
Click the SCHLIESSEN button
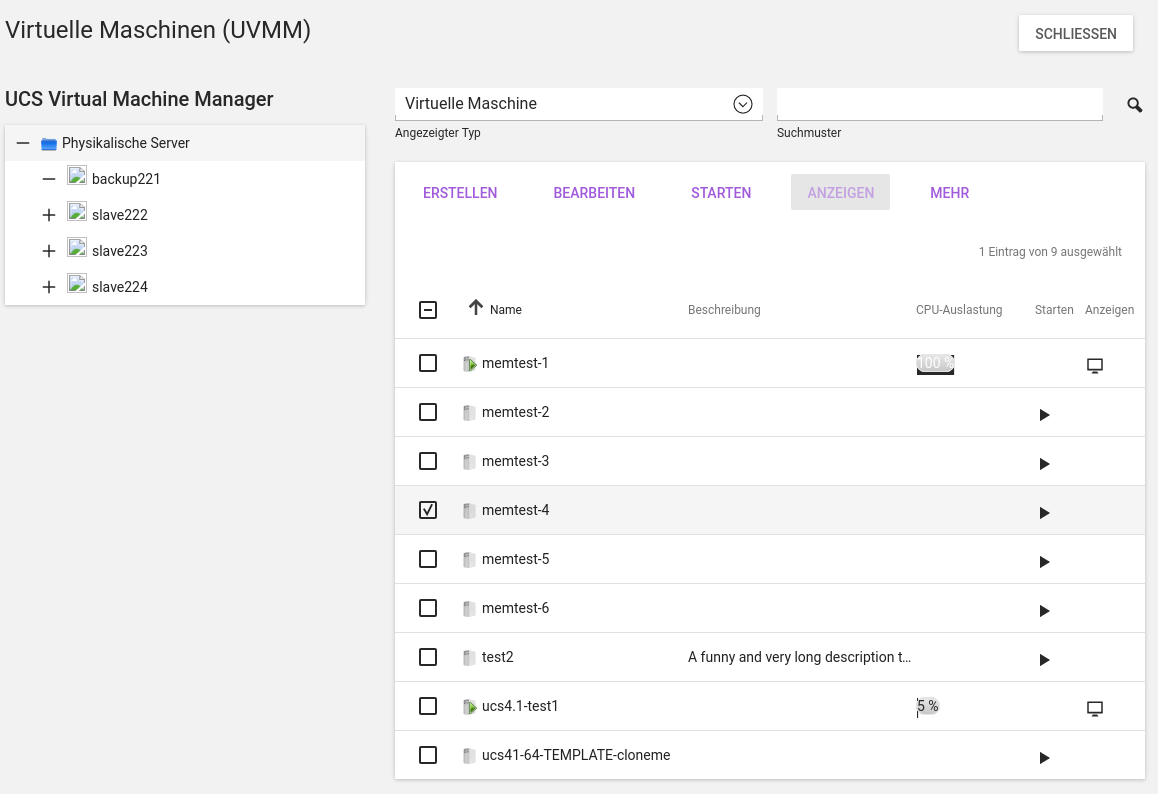coord(1075,34)
